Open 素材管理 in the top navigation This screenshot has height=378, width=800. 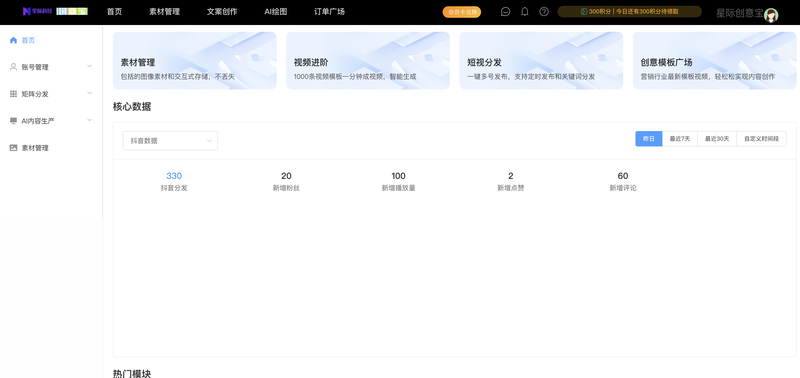164,12
